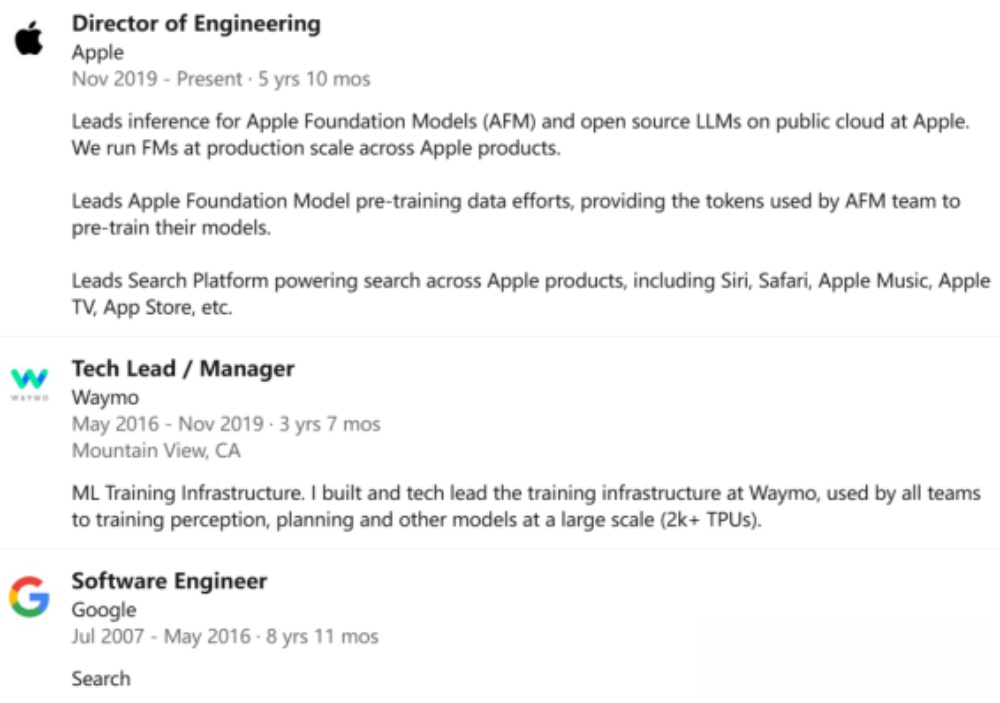Select the Google "G" logo

29,596
